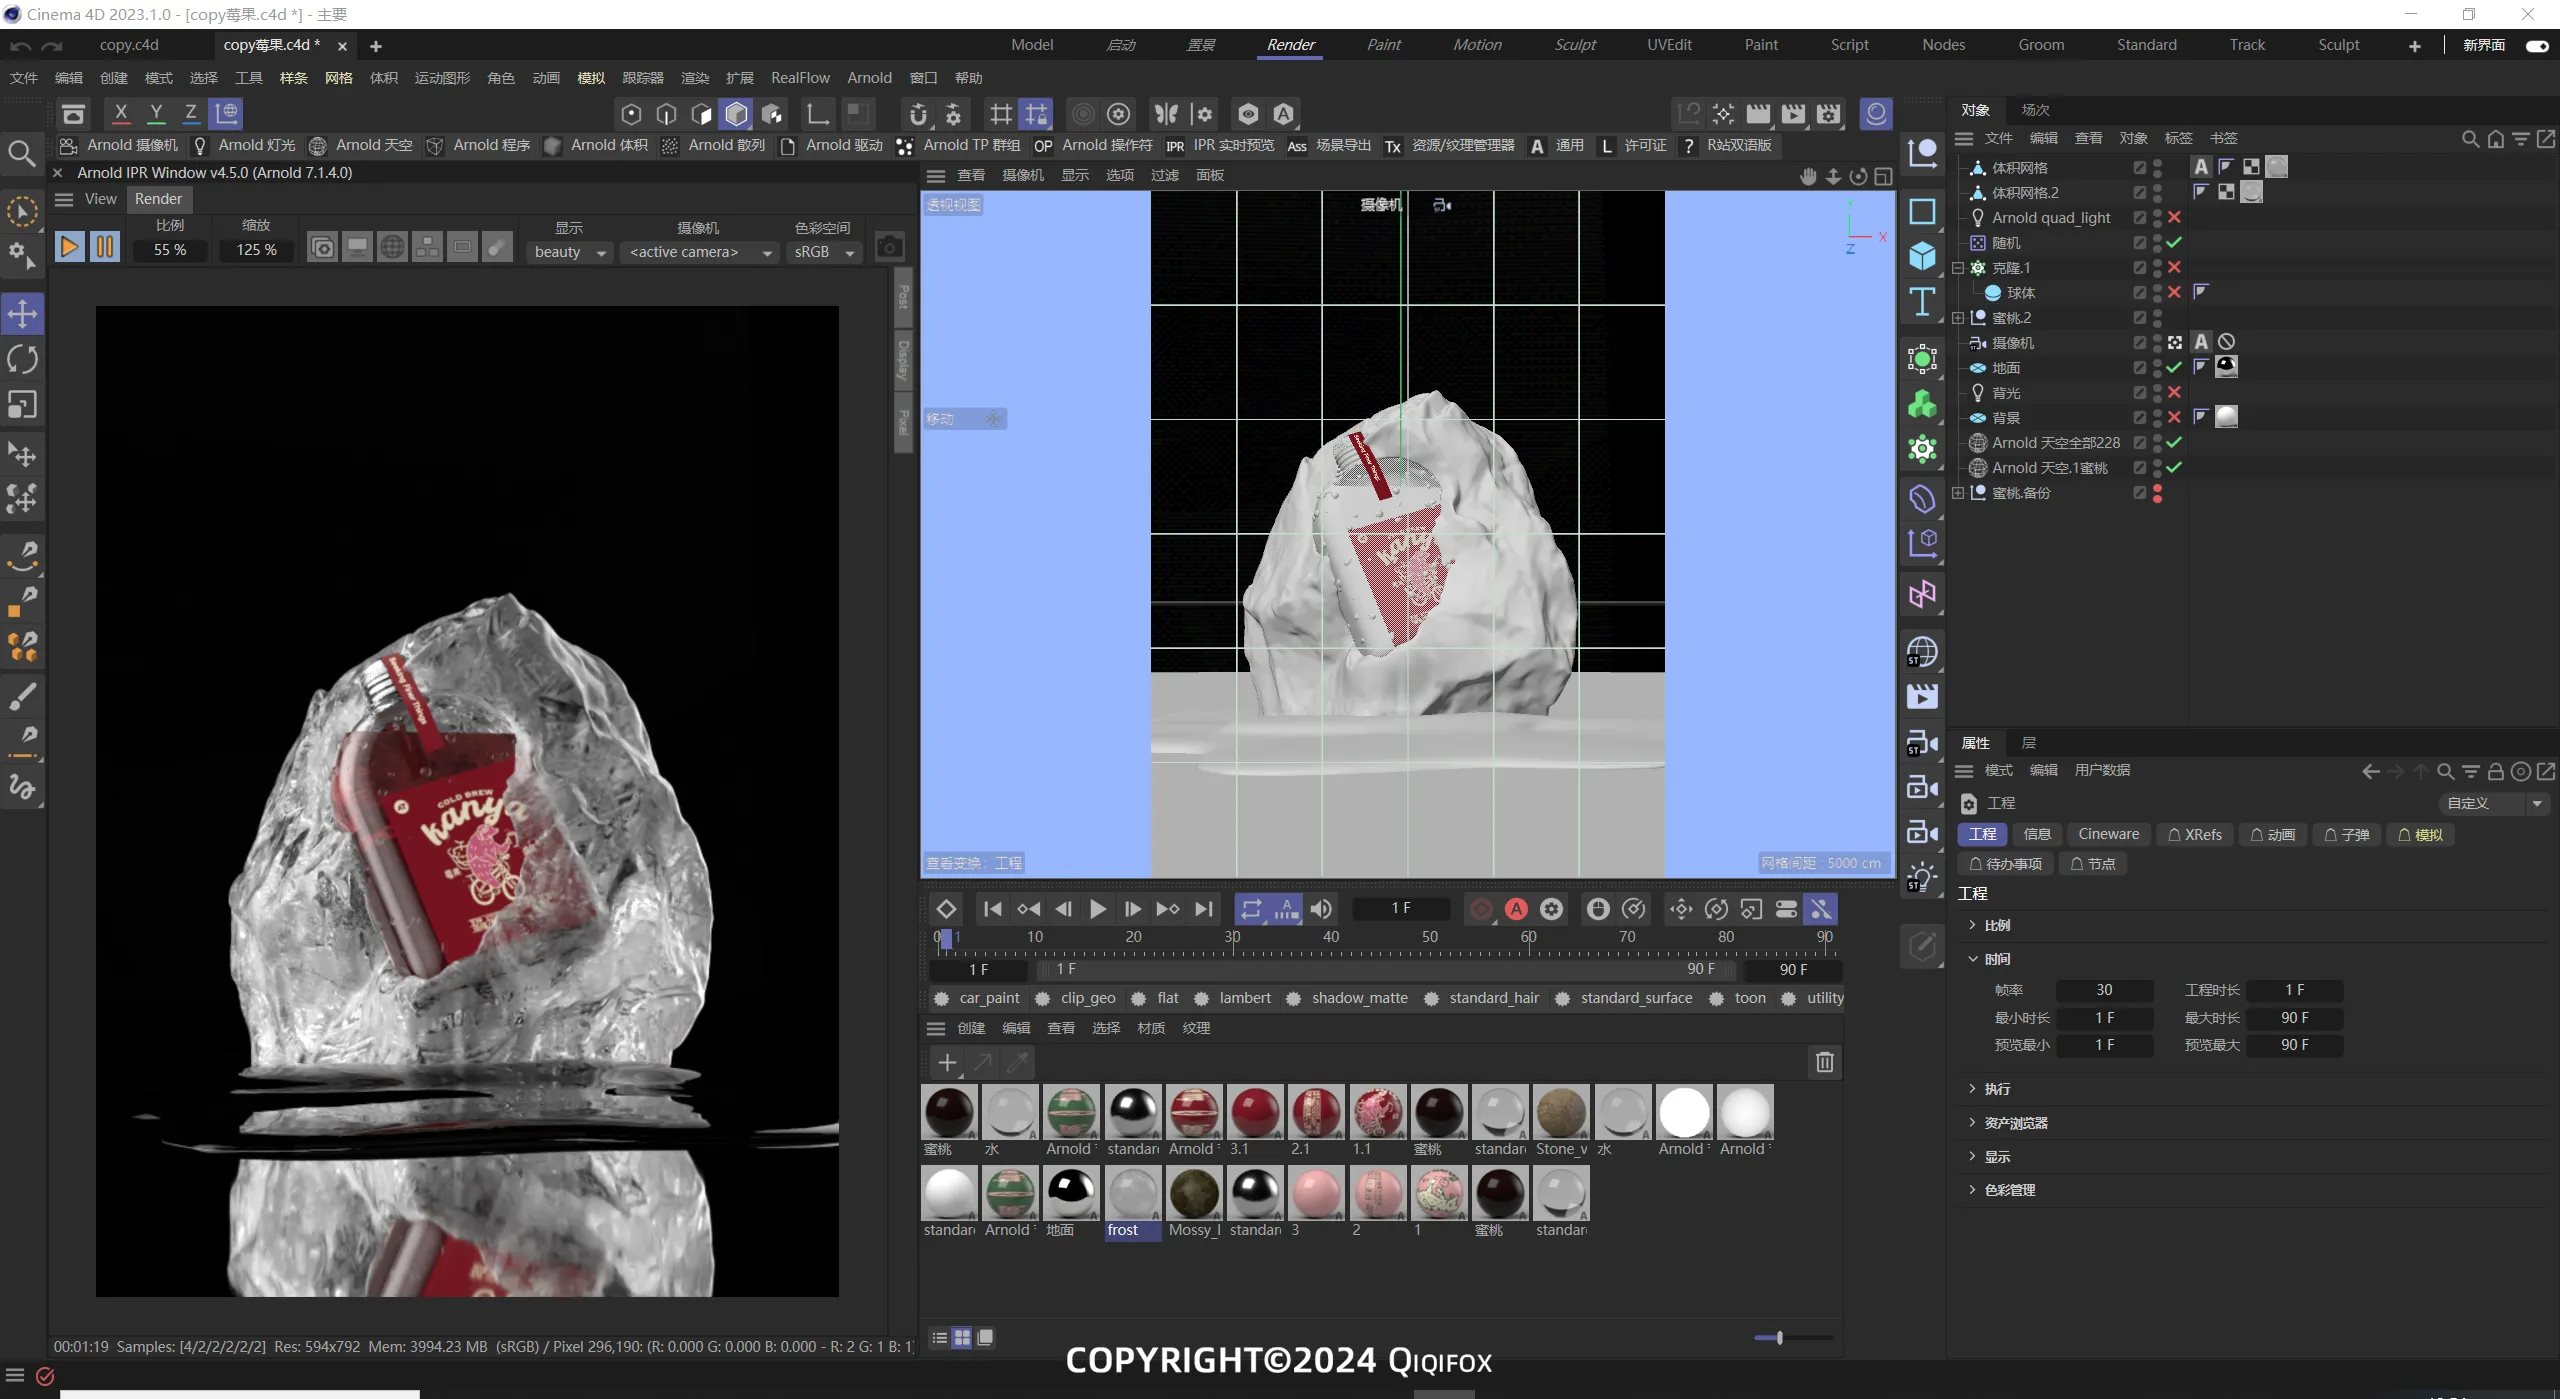Adjust the material thumbnail size slider
The width and height of the screenshot is (2560, 1399).
pyautogui.click(x=1779, y=1337)
